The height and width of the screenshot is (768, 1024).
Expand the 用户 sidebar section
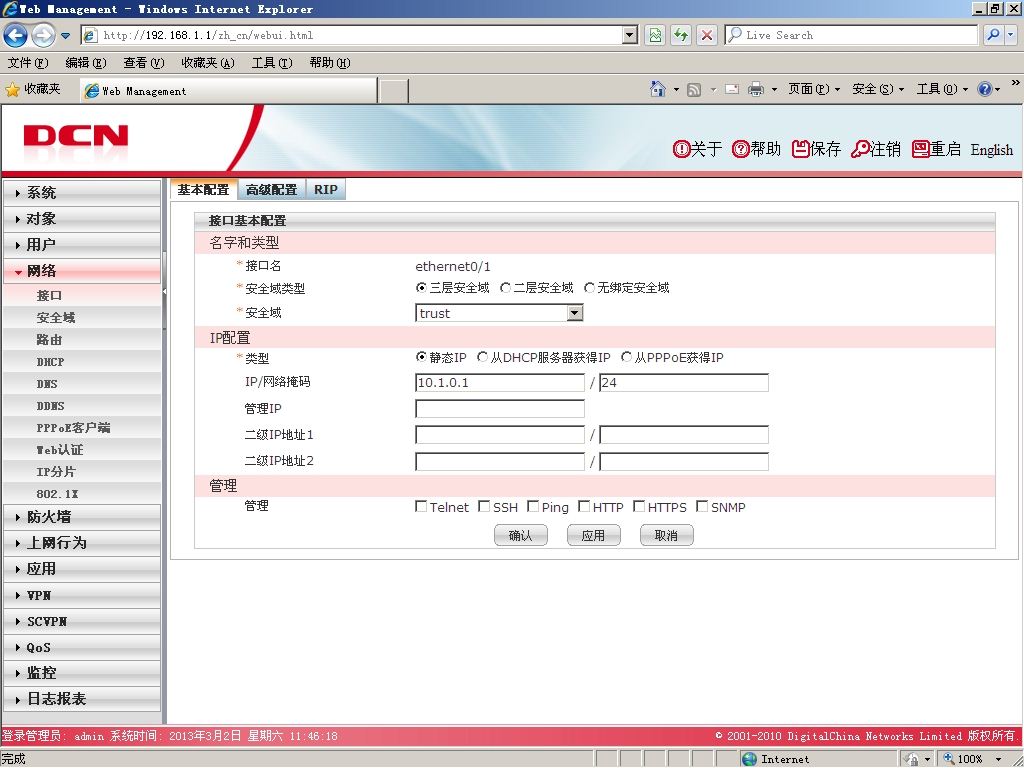coord(82,245)
